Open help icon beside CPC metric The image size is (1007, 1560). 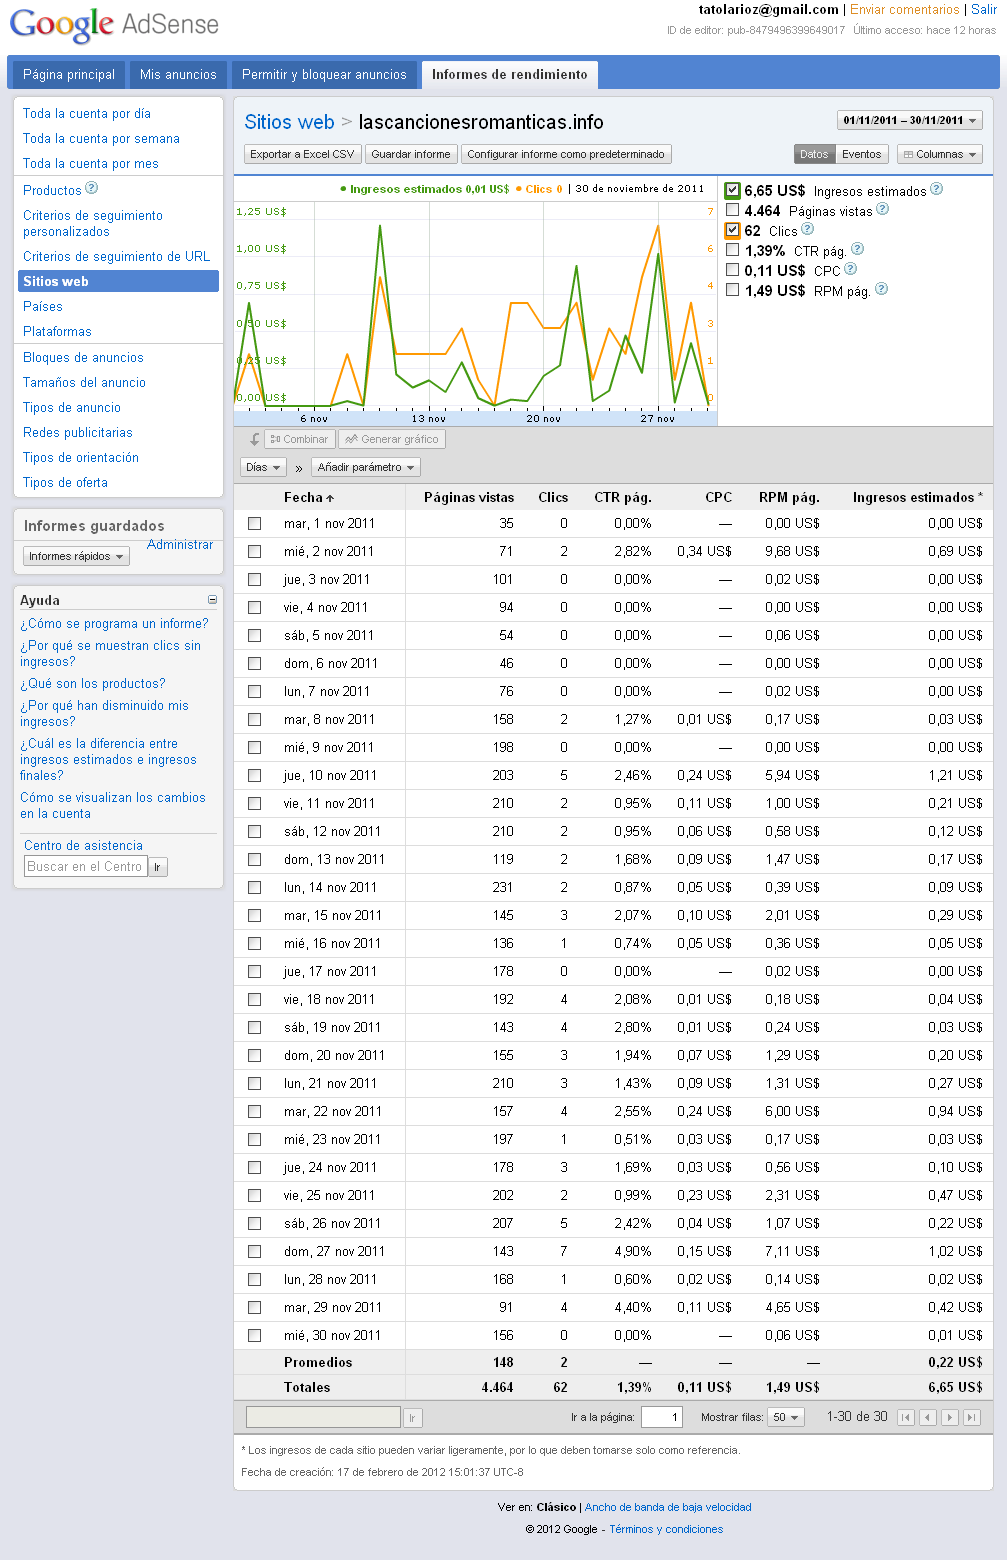pos(850,269)
